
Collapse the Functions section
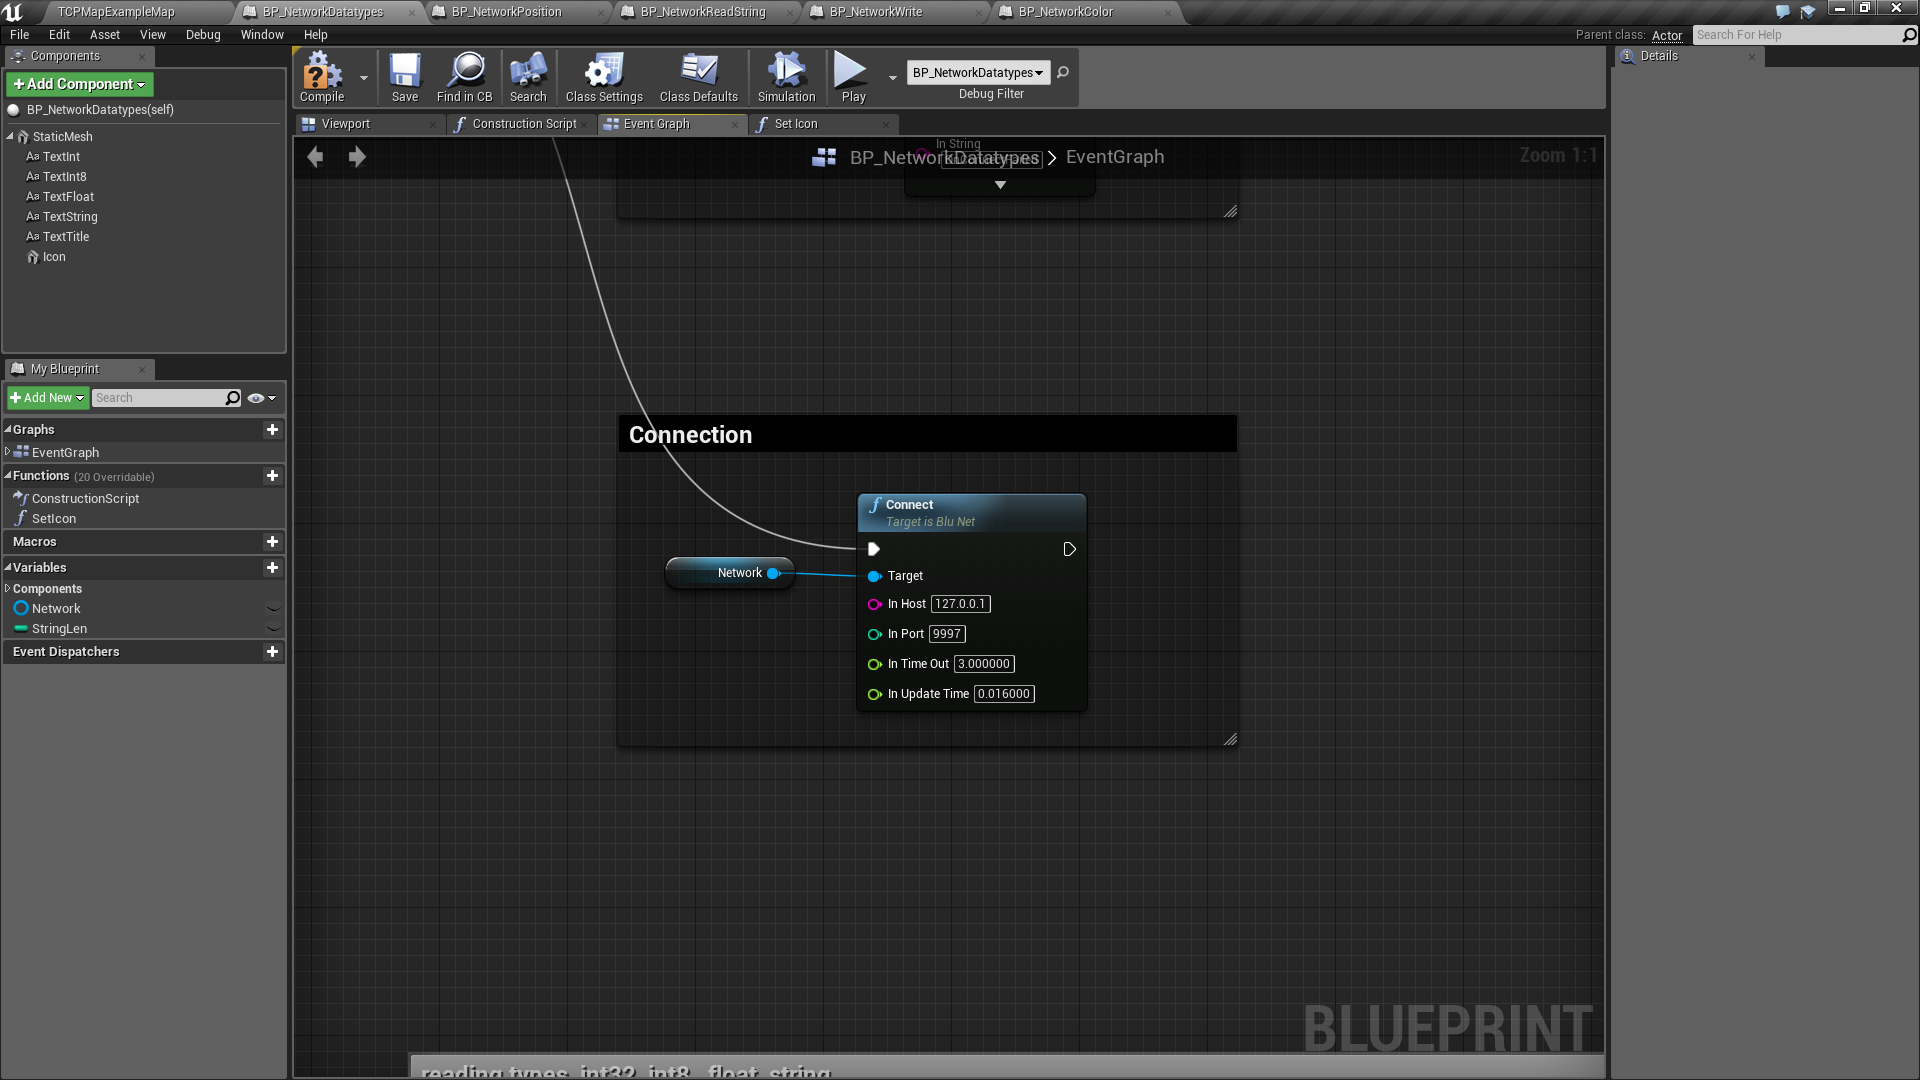(x=8, y=475)
